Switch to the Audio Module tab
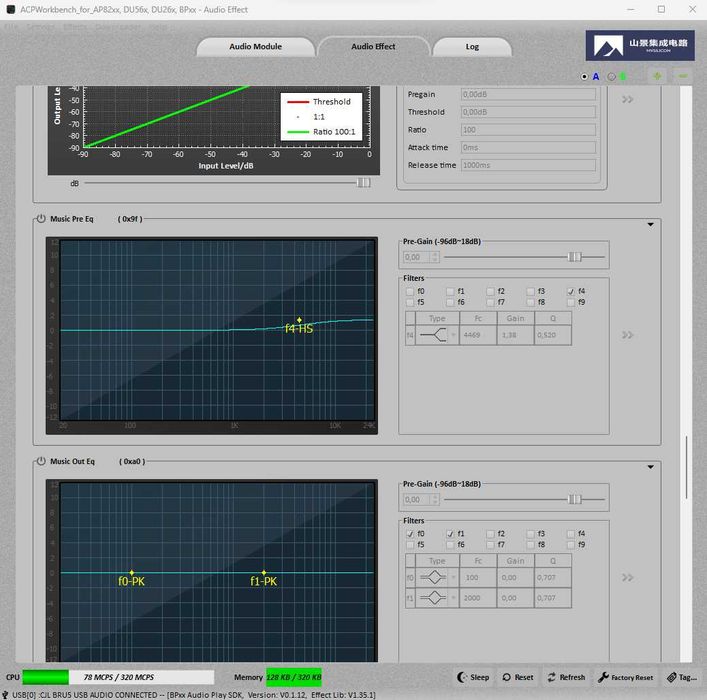 255,46
